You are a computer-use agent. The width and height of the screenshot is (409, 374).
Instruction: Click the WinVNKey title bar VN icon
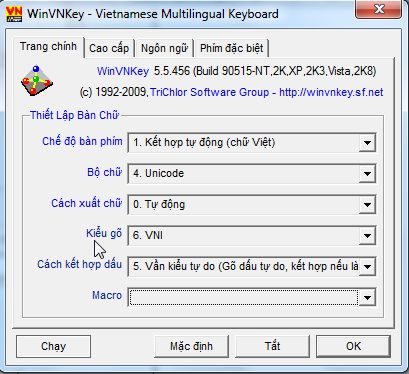pos(14,14)
